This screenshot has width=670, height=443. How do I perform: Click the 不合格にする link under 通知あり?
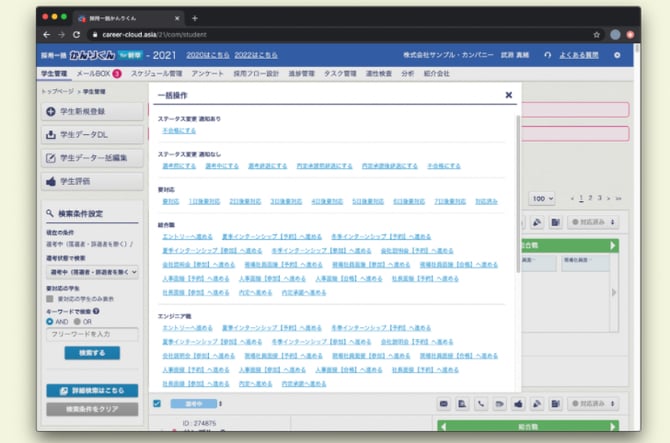pos(179,130)
